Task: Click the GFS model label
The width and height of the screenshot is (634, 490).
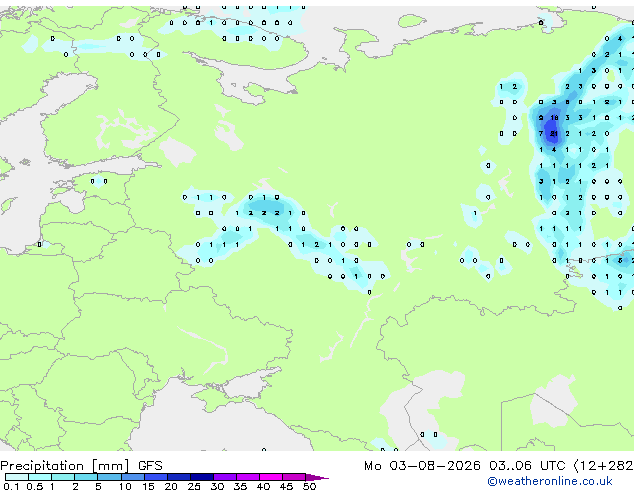Action: coord(150,466)
